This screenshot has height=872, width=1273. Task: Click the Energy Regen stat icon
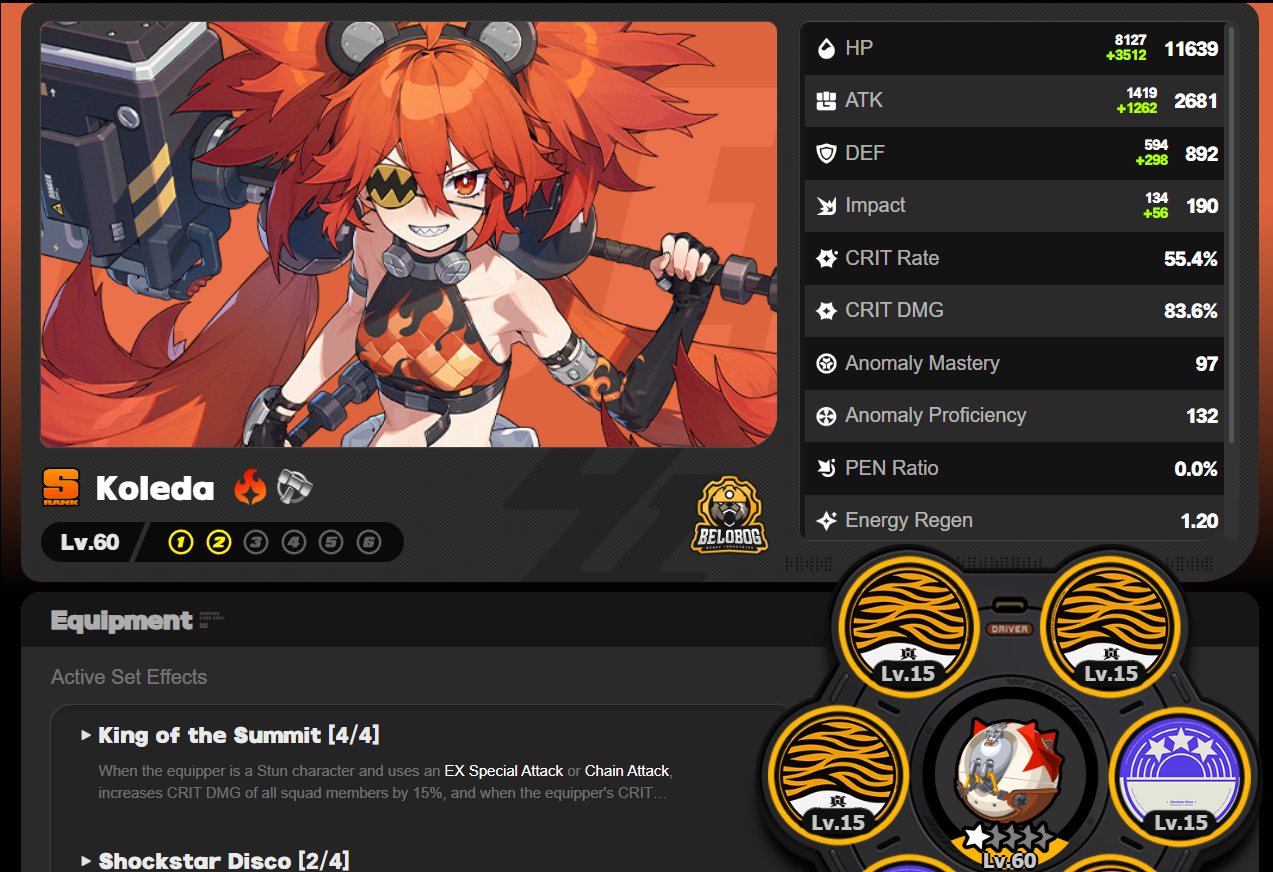(826, 521)
